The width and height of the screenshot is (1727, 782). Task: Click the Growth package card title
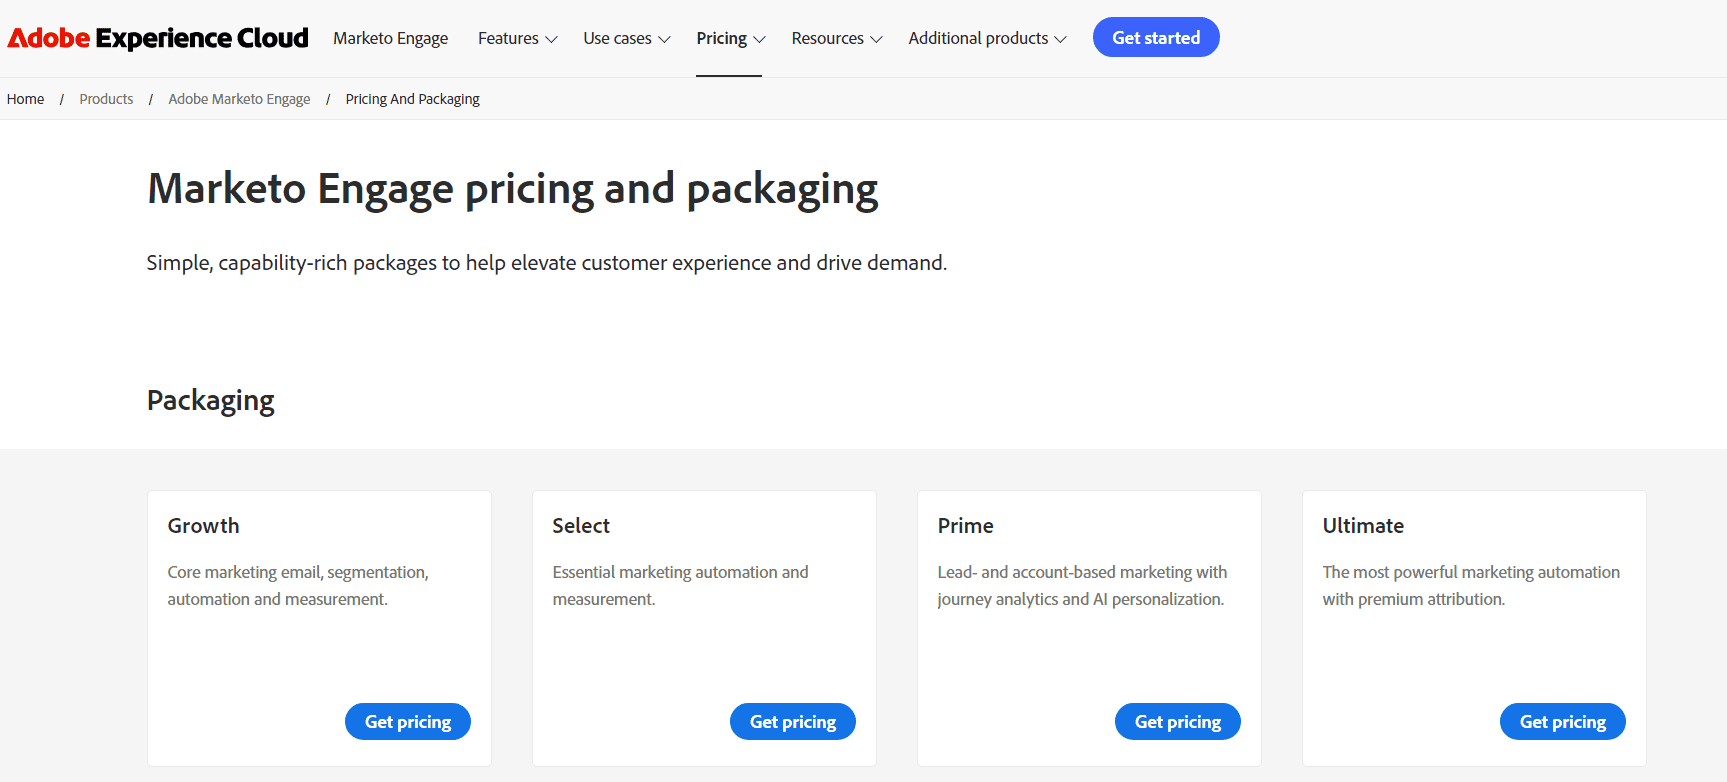203,526
